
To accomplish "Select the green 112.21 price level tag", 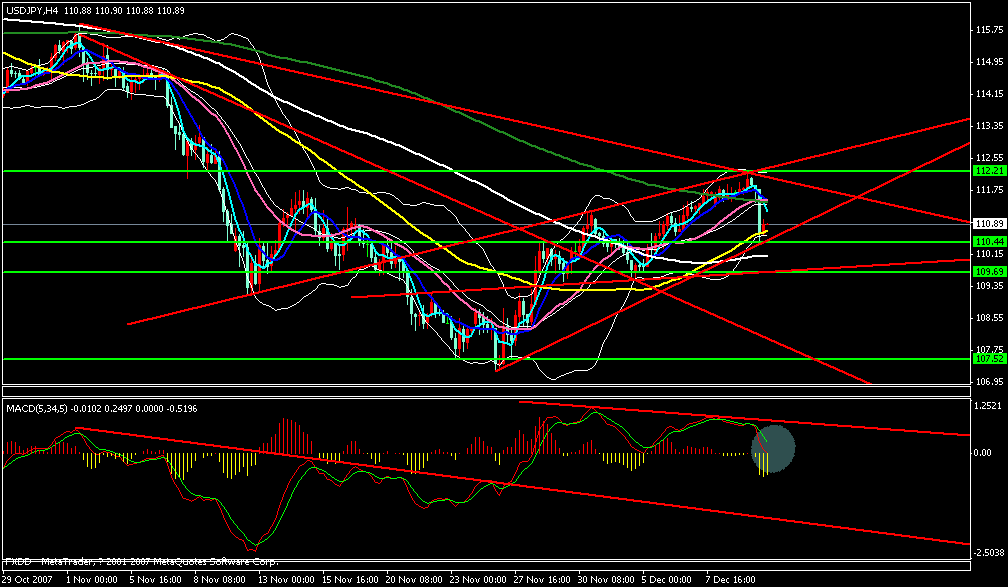I will tap(989, 172).
